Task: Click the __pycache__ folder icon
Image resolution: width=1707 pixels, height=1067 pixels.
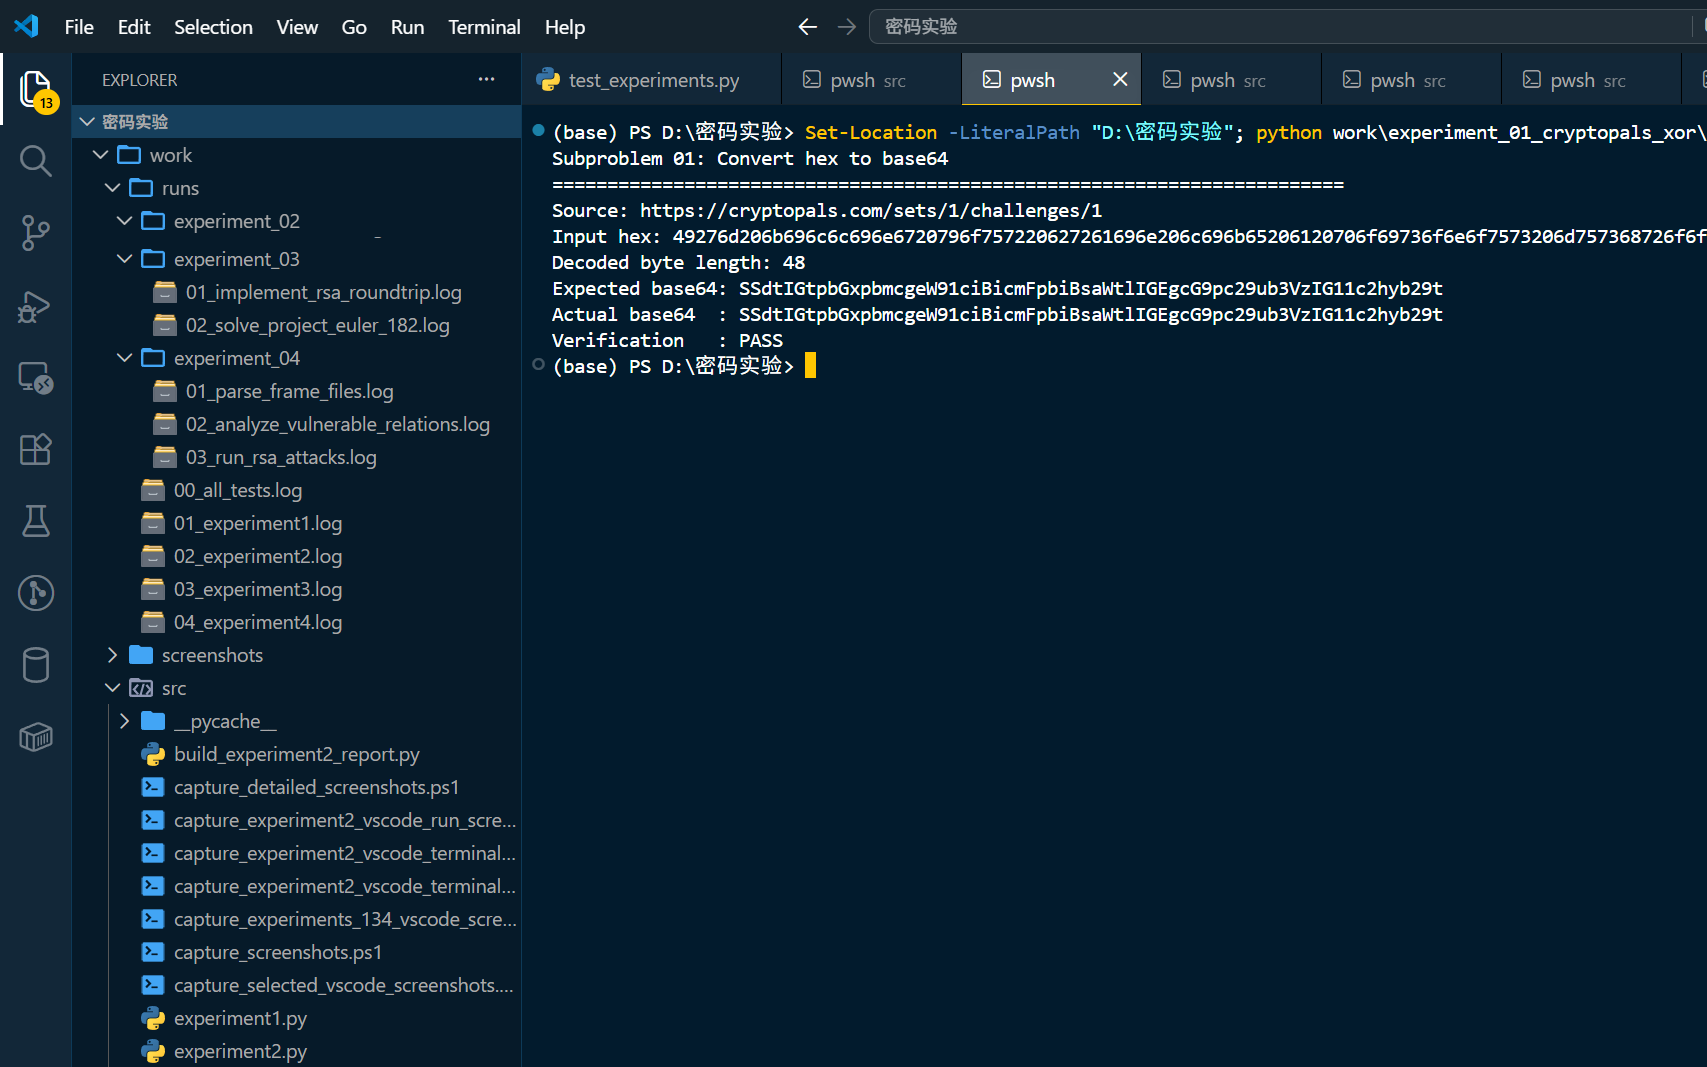Action: (153, 721)
